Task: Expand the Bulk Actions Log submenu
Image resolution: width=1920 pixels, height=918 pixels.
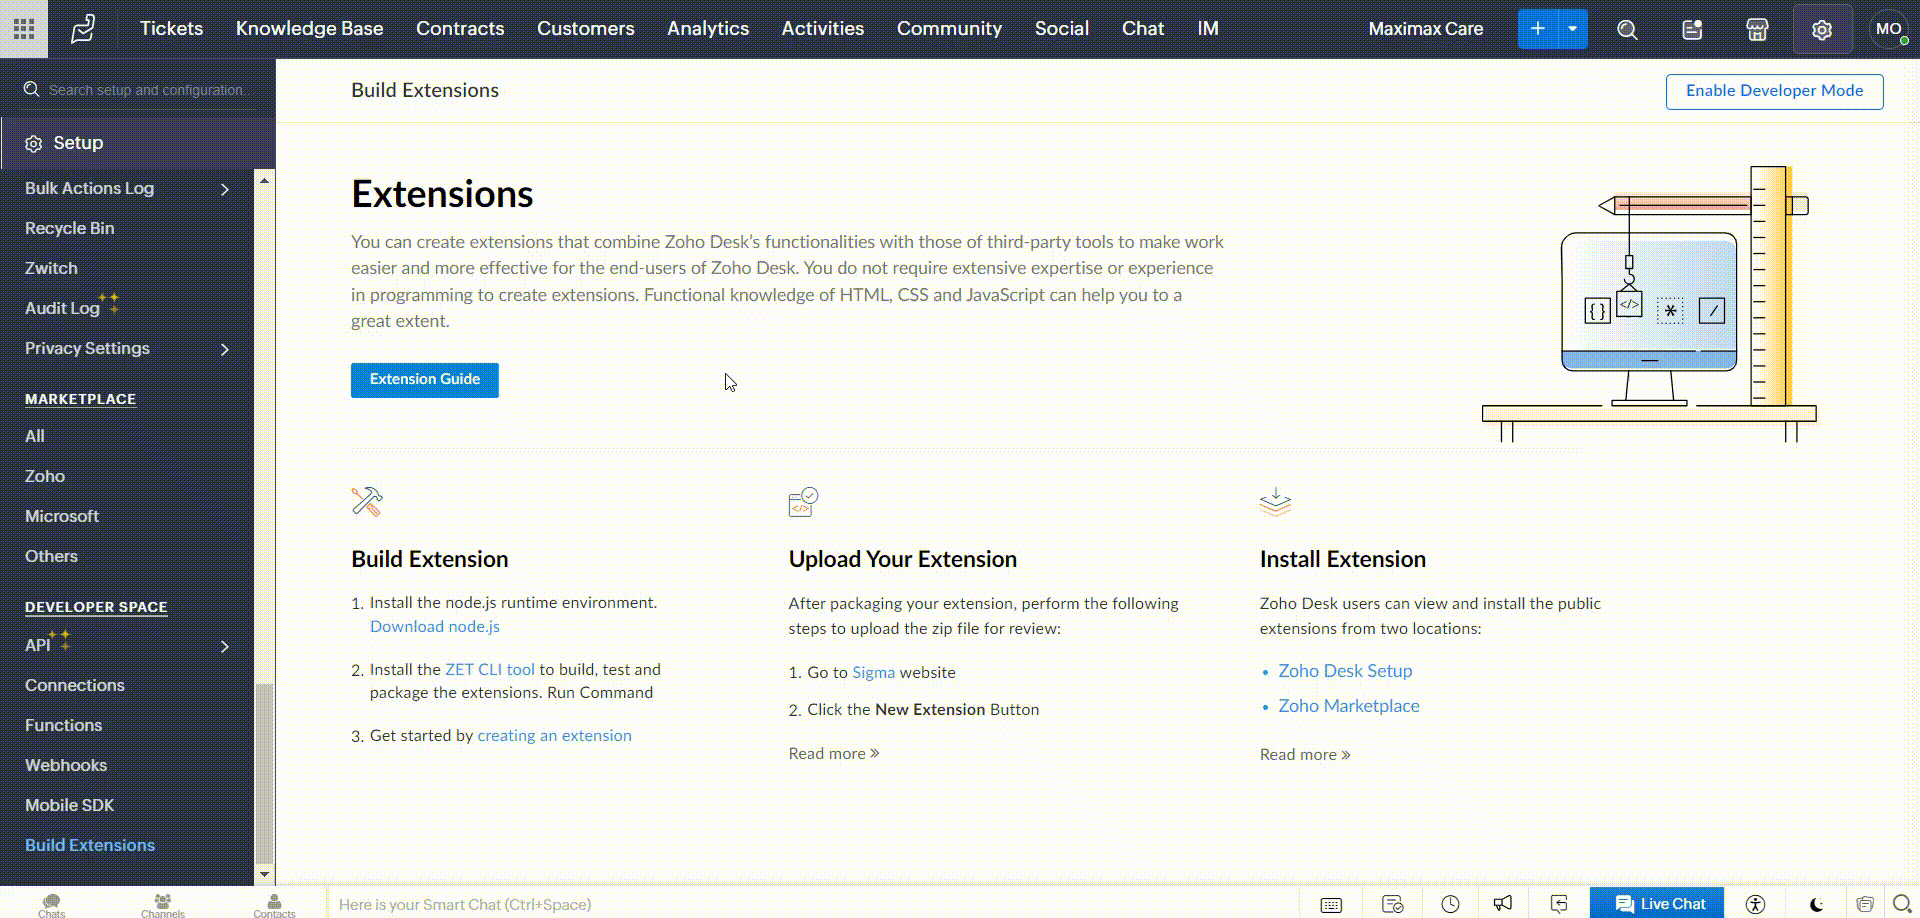Action: (224, 189)
